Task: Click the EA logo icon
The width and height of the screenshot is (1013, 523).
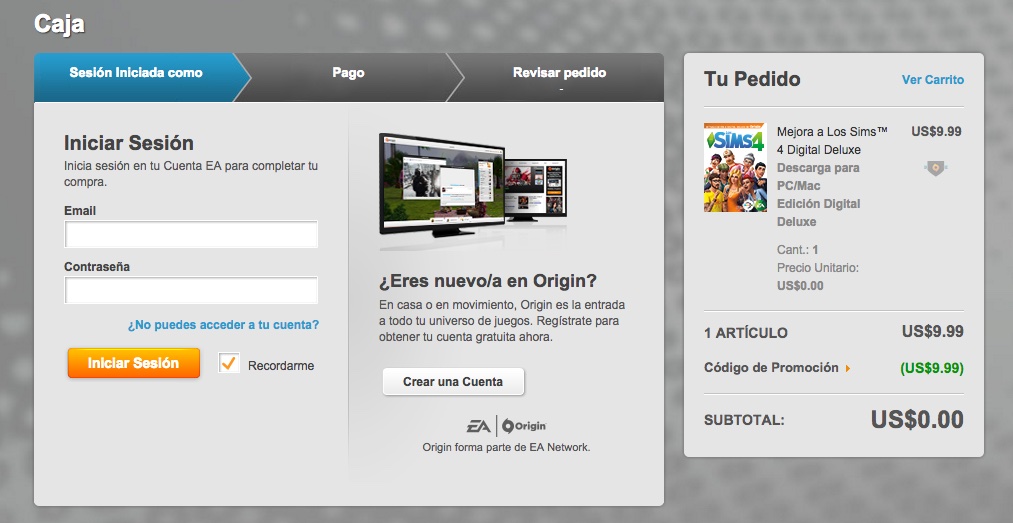Action: point(478,426)
